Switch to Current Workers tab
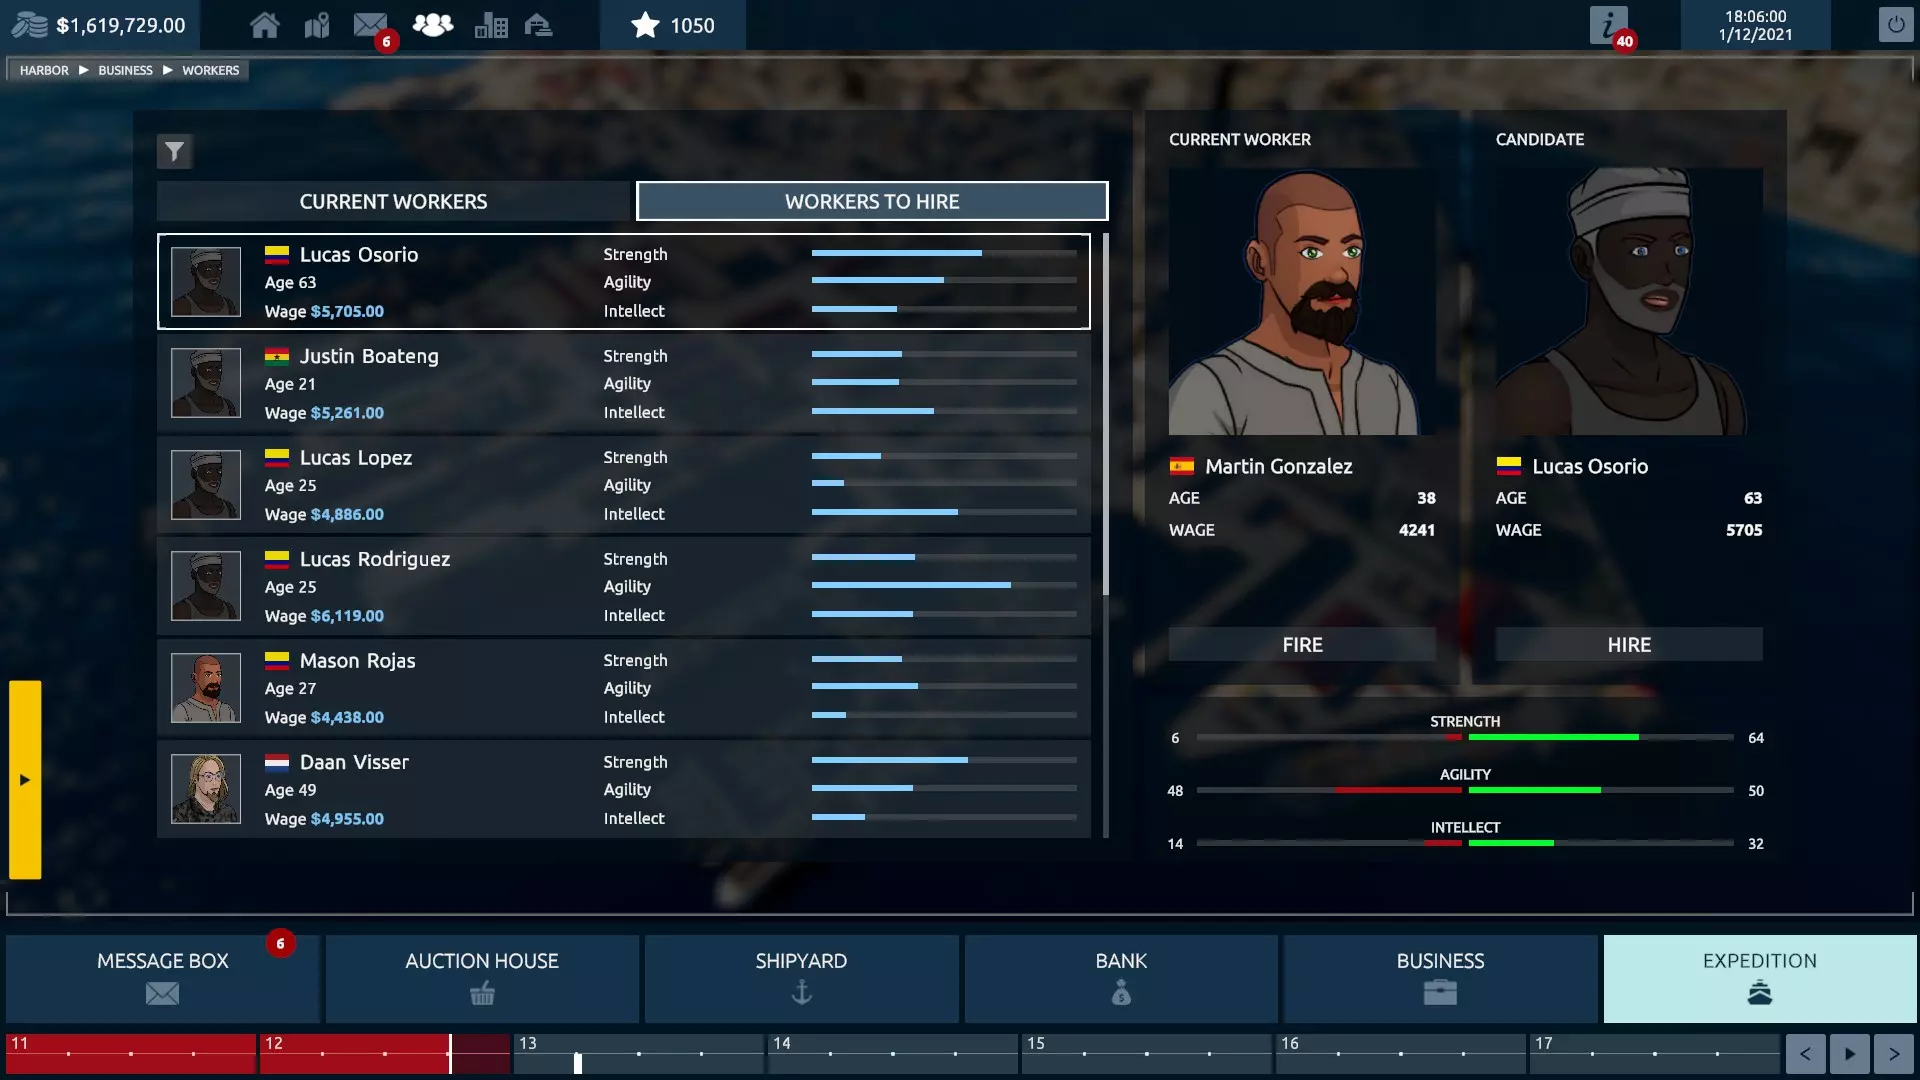Screen dimensions: 1920x1080 tap(393, 201)
